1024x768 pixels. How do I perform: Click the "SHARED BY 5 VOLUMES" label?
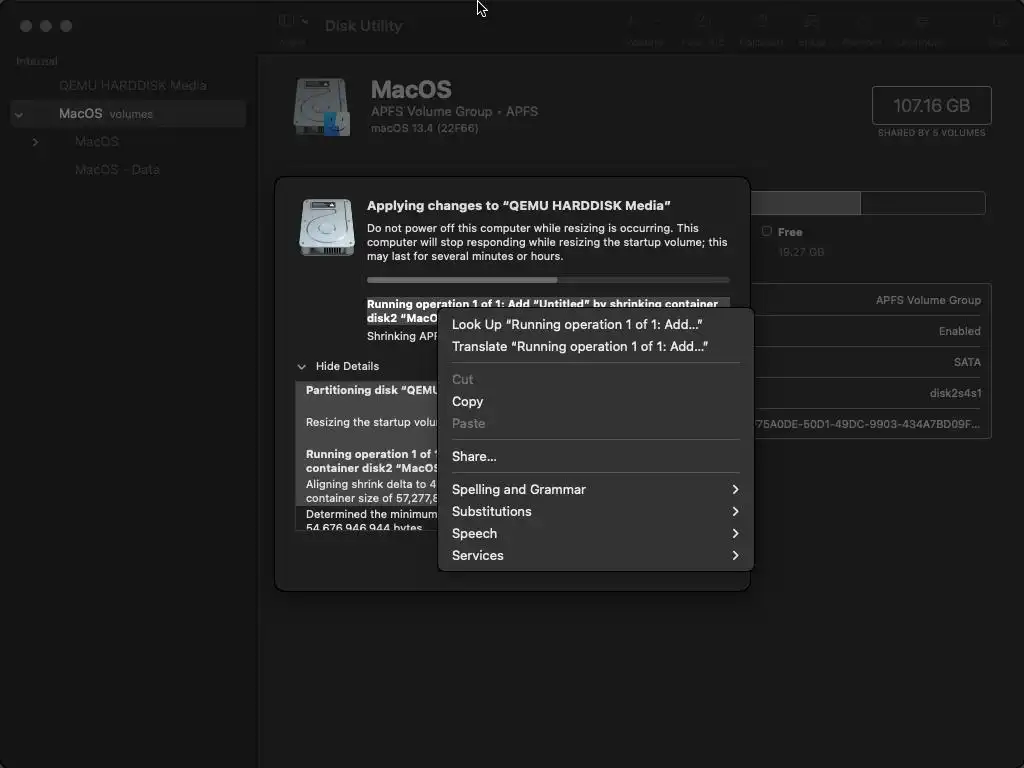click(932, 133)
